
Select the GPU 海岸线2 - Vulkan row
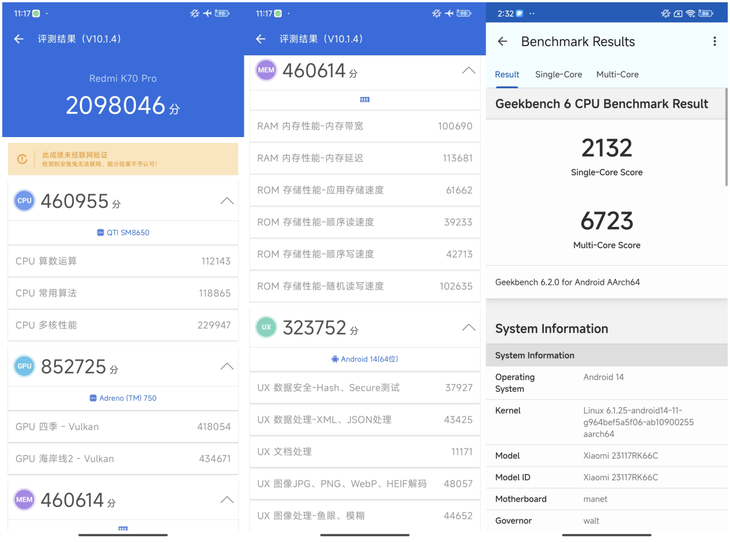pyautogui.click(x=123, y=459)
